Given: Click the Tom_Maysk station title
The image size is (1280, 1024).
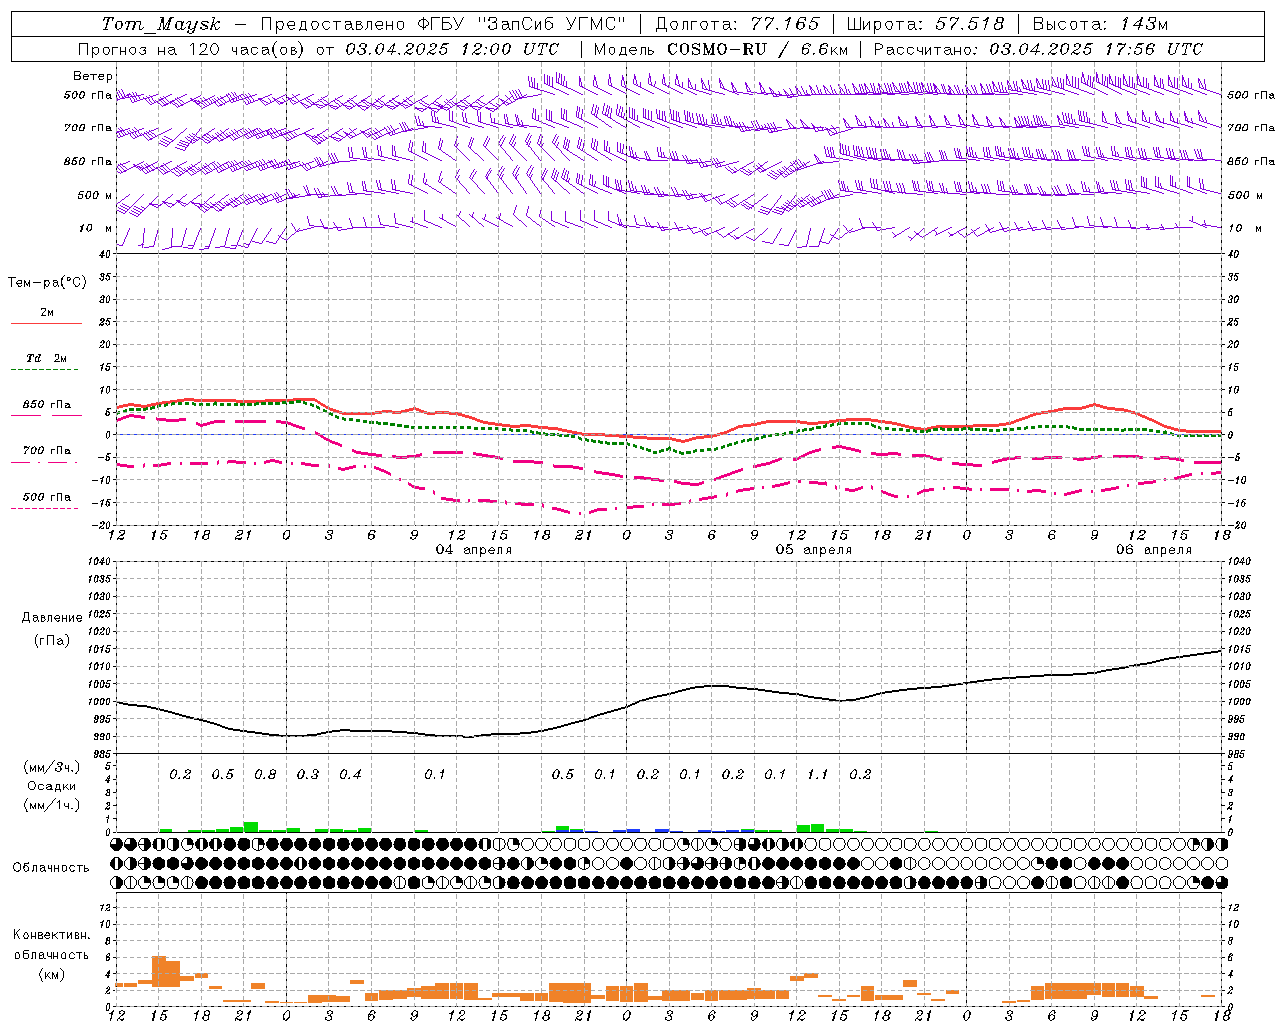Looking at the screenshot, I should tap(161, 24).
